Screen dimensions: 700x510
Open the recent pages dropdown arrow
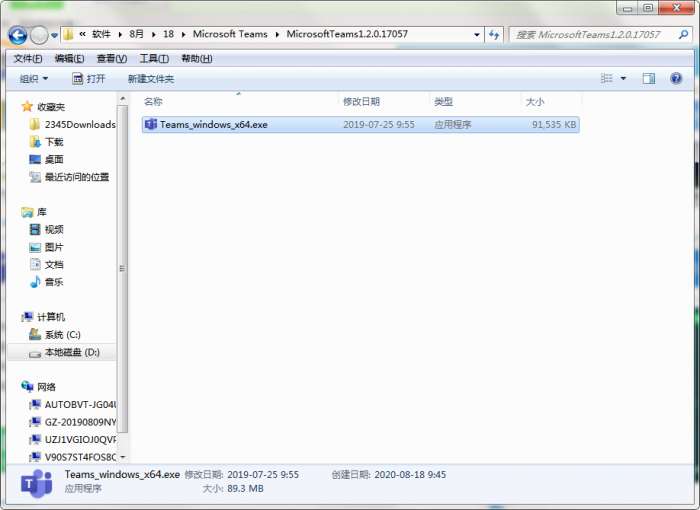click(x=54, y=35)
